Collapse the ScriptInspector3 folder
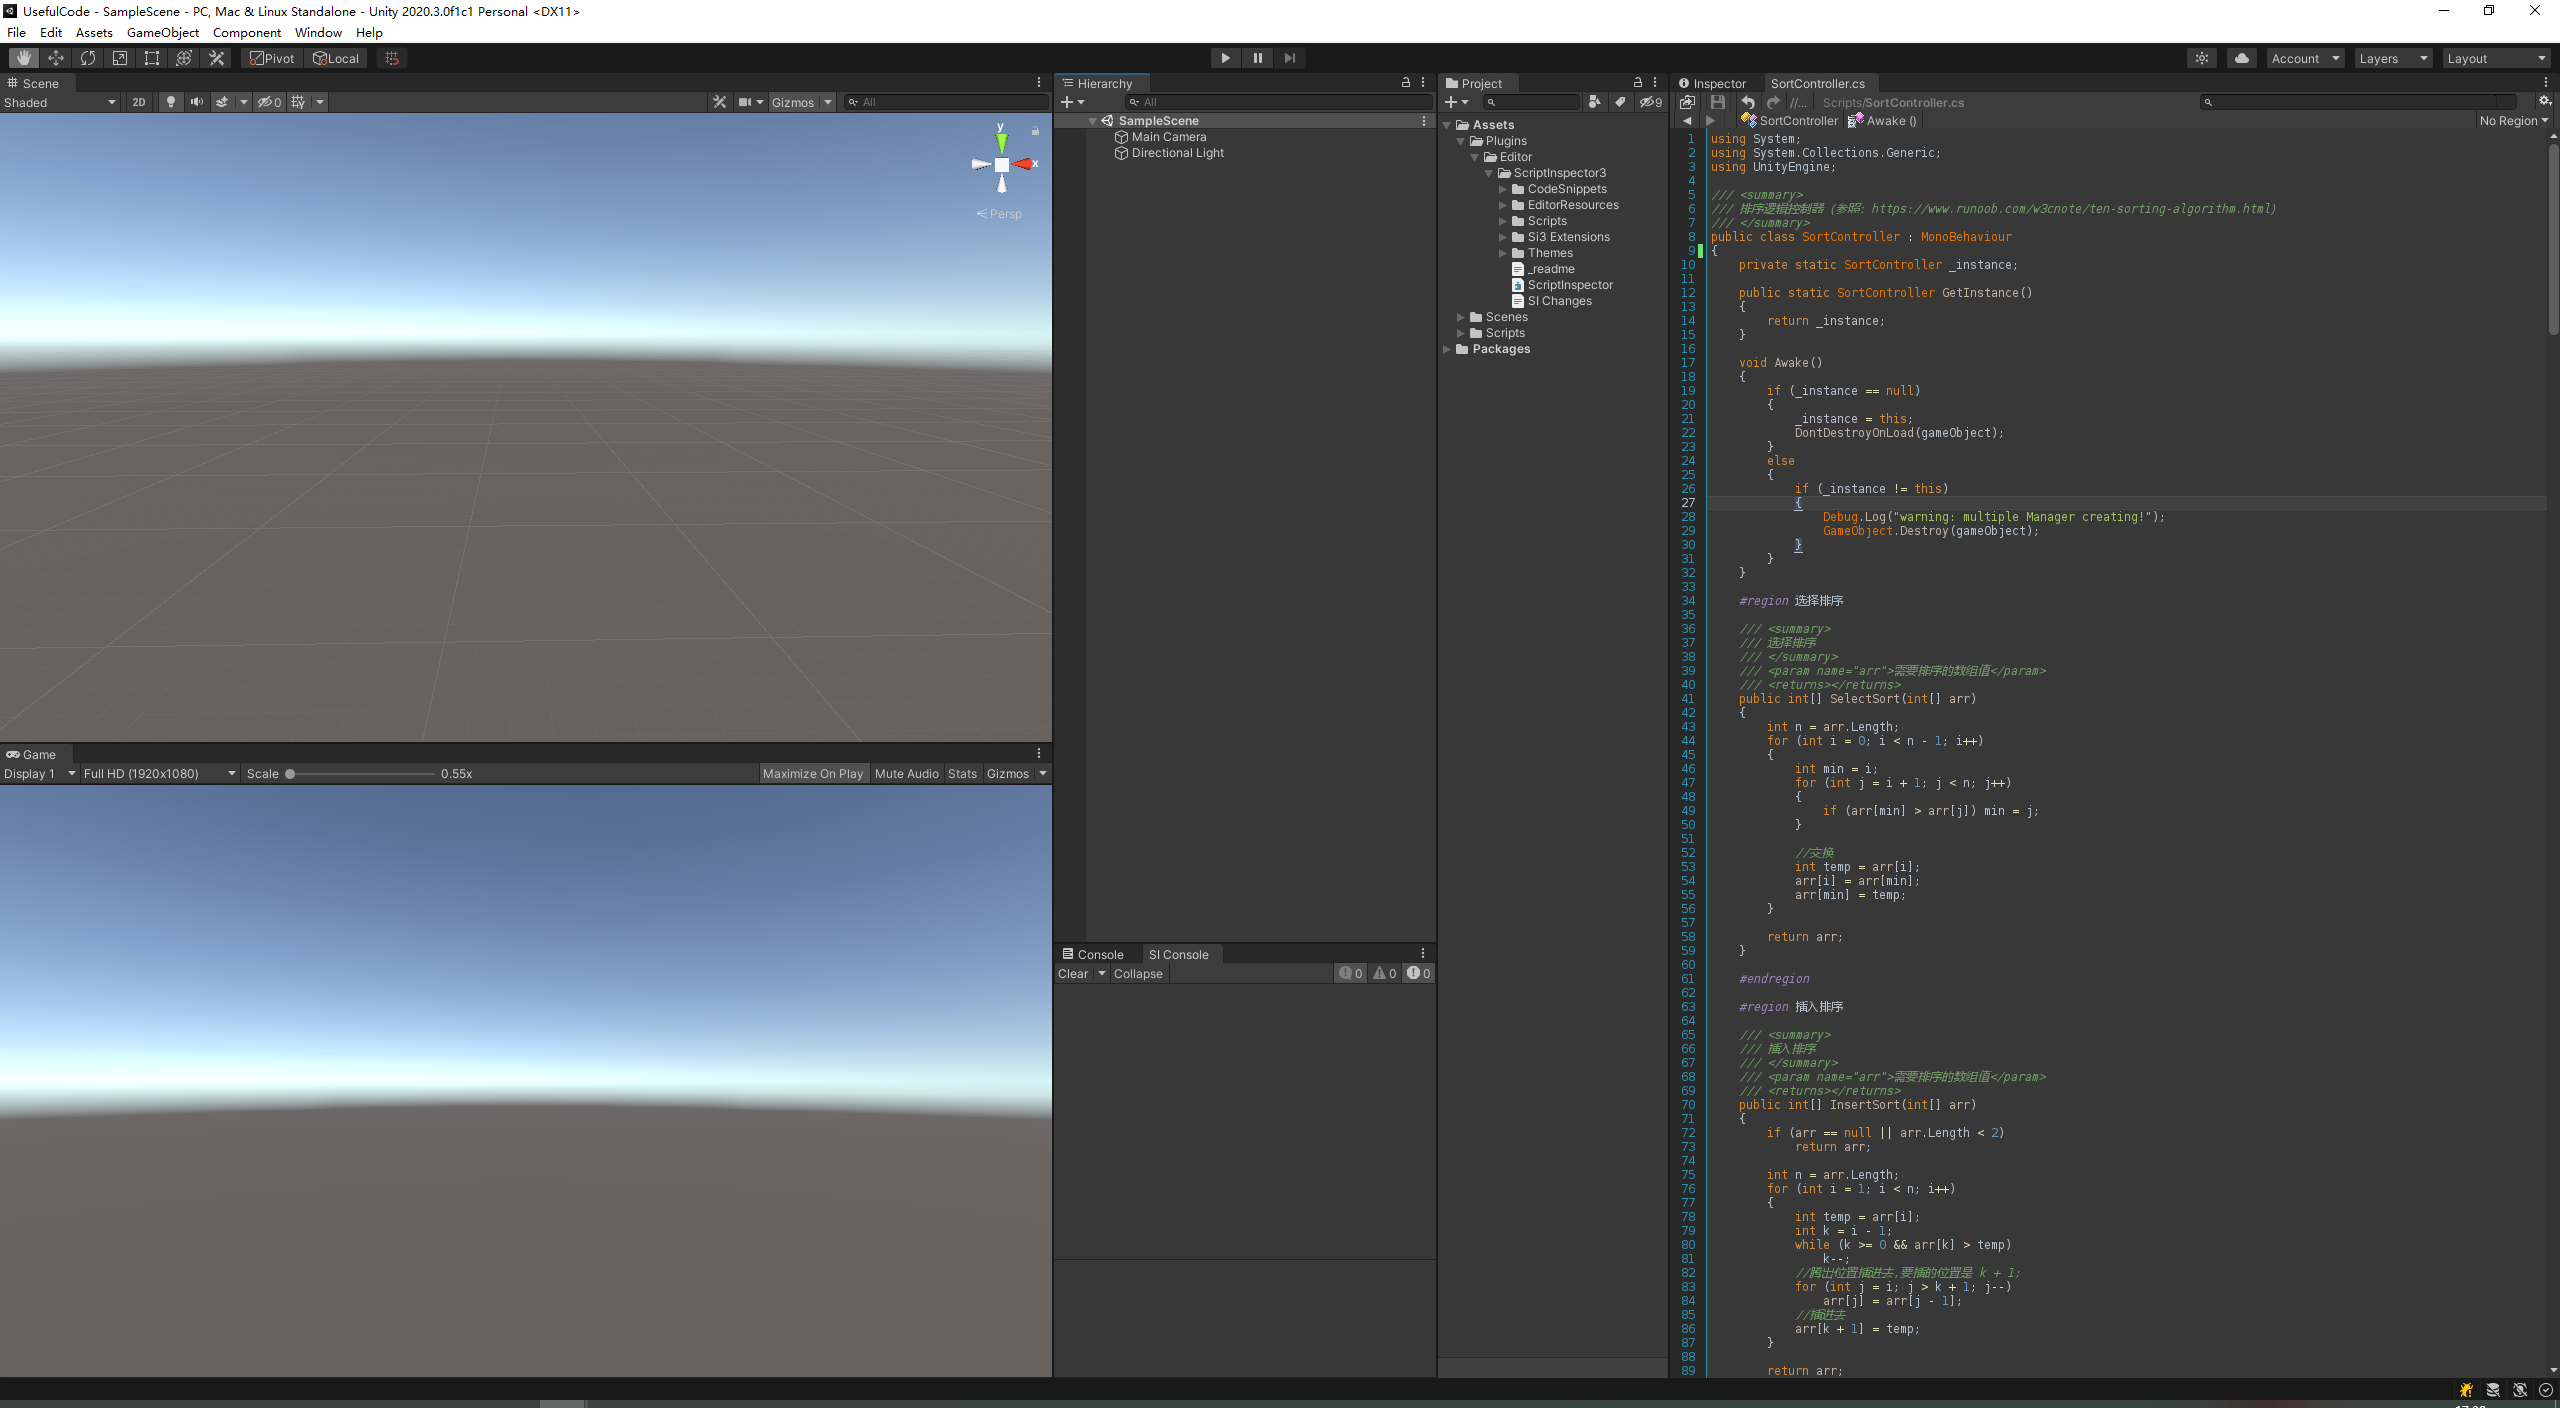Screen dimensions: 2560x1408 tap(1488, 173)
